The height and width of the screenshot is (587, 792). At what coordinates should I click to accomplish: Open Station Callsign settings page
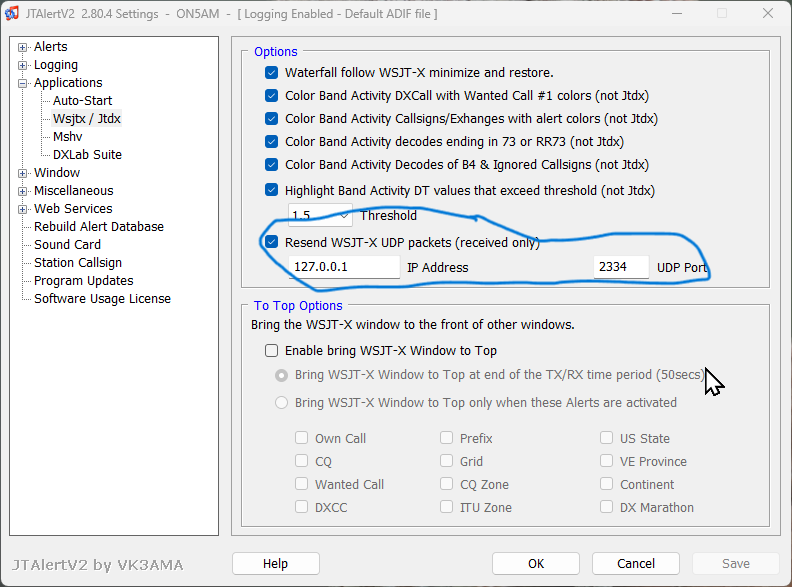78,263
